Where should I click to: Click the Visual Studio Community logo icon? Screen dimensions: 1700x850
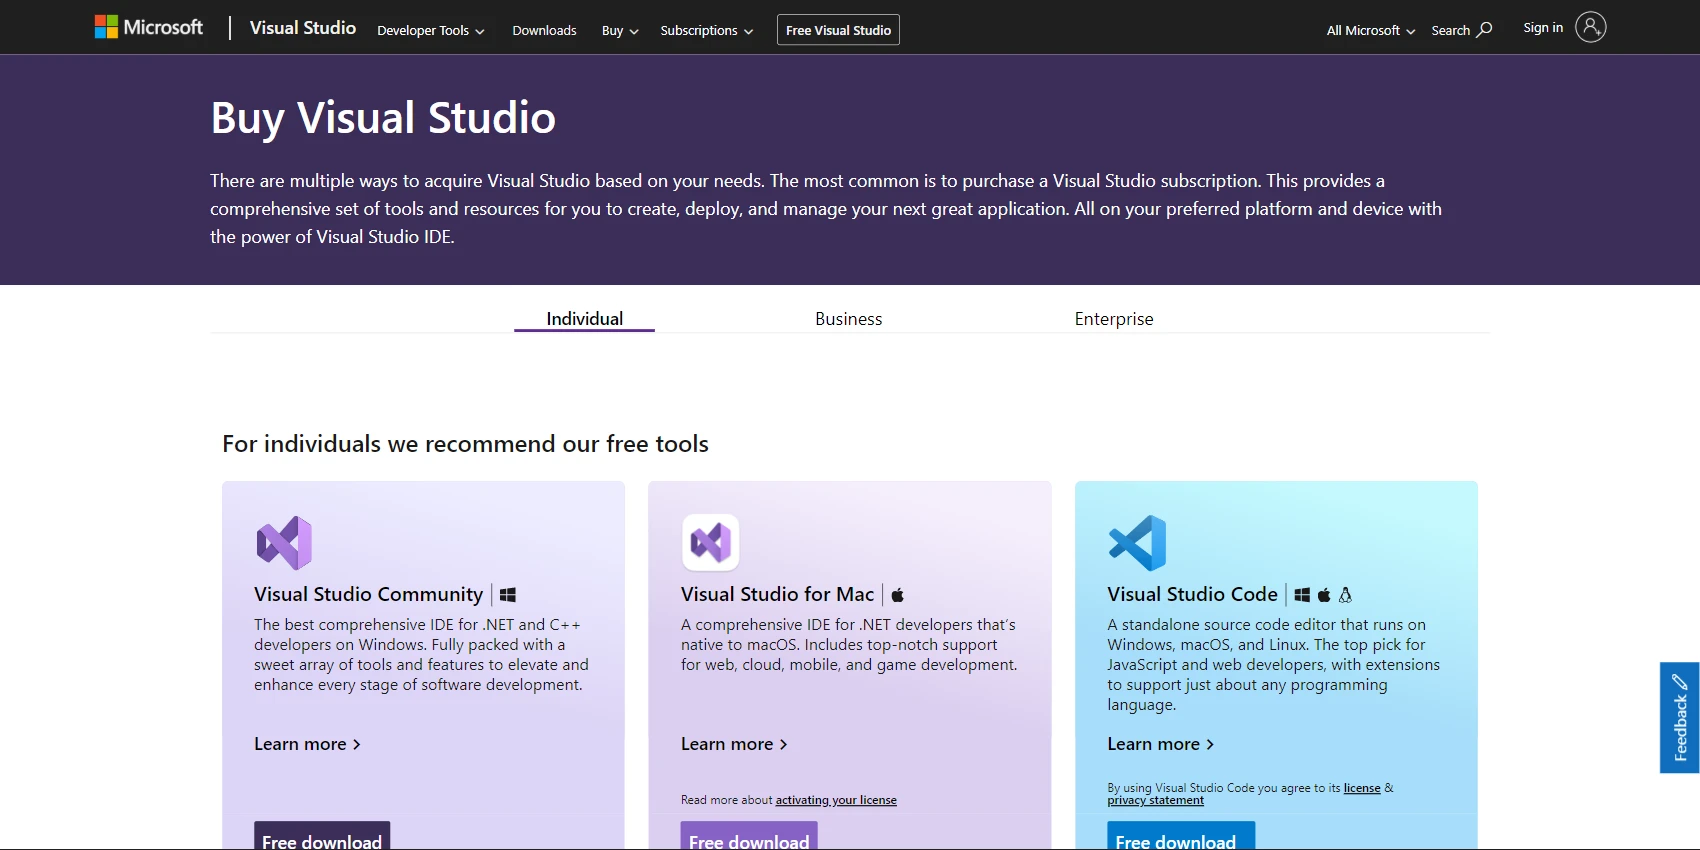(x=284, y=542)
